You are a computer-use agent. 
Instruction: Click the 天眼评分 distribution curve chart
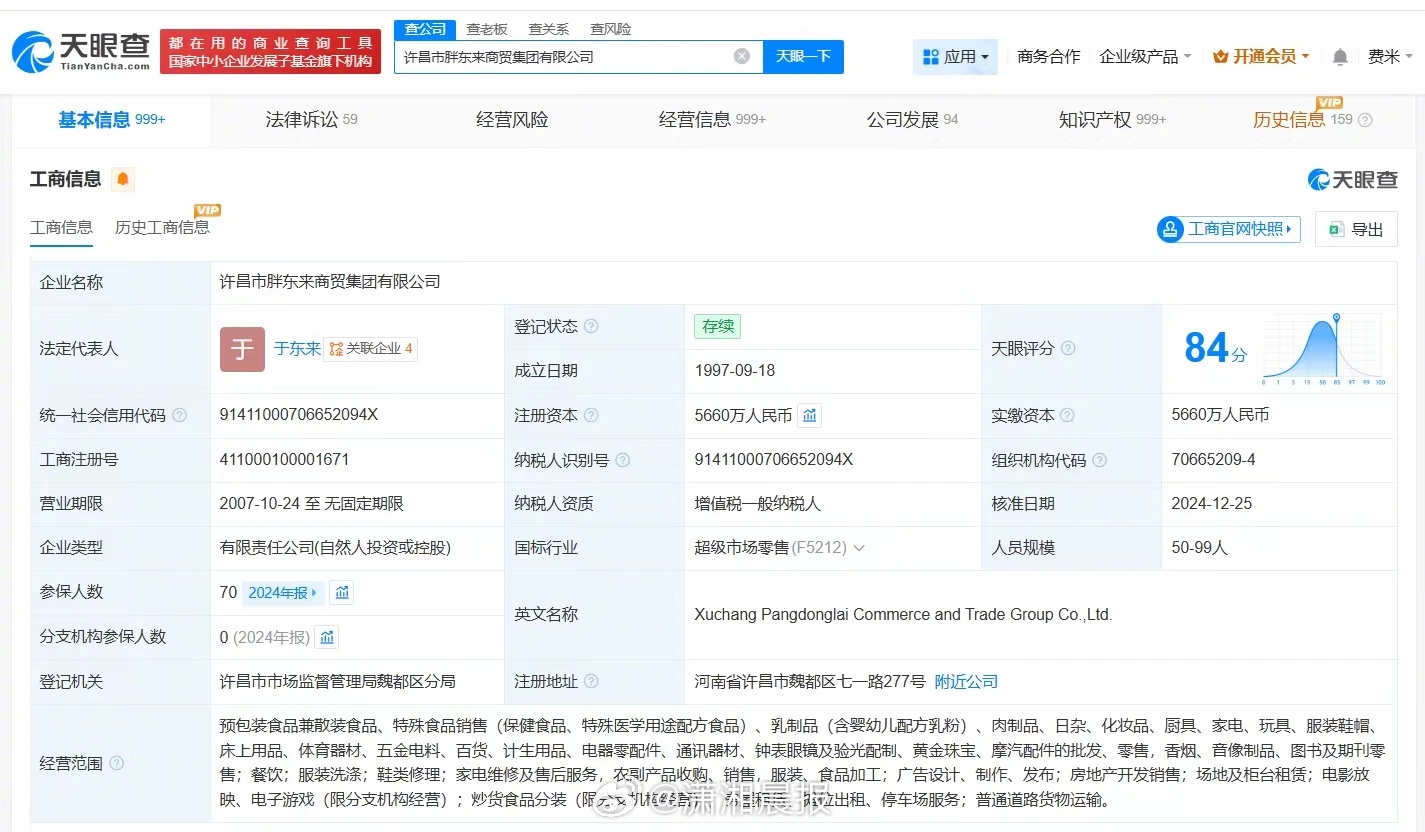coord(1322,349)
